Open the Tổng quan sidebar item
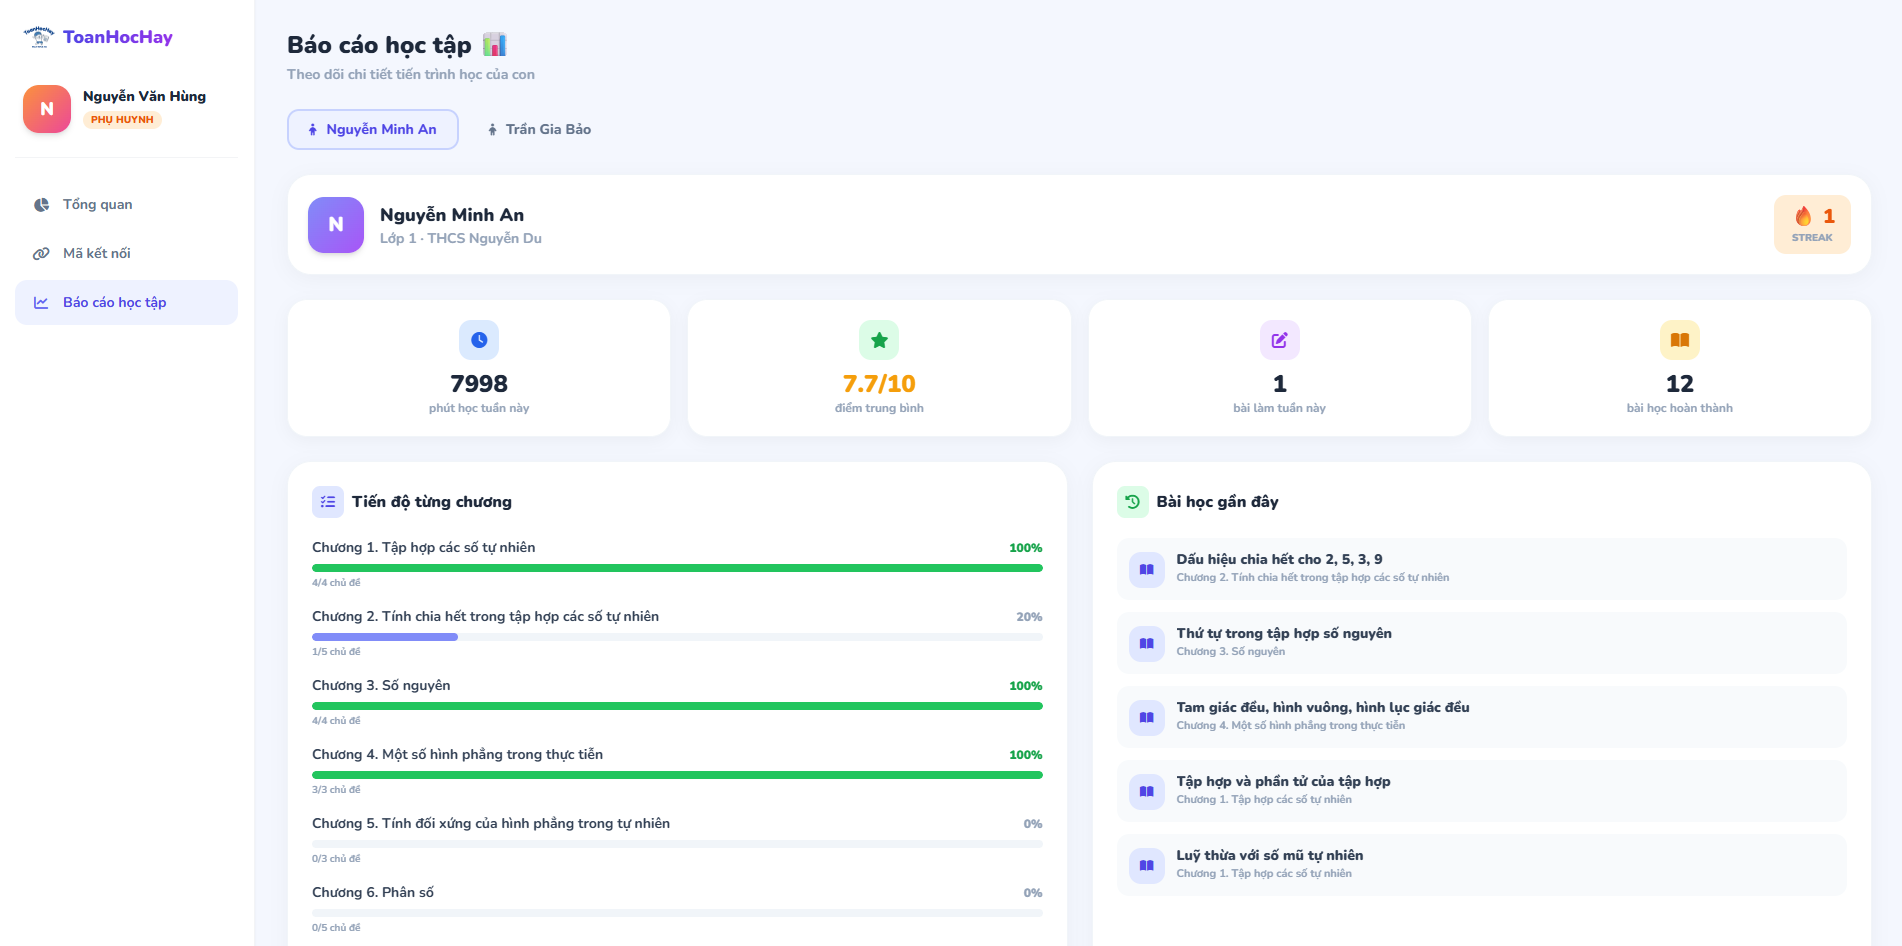Viewport: 1902px width, 946px height. (x=126, y=204)
